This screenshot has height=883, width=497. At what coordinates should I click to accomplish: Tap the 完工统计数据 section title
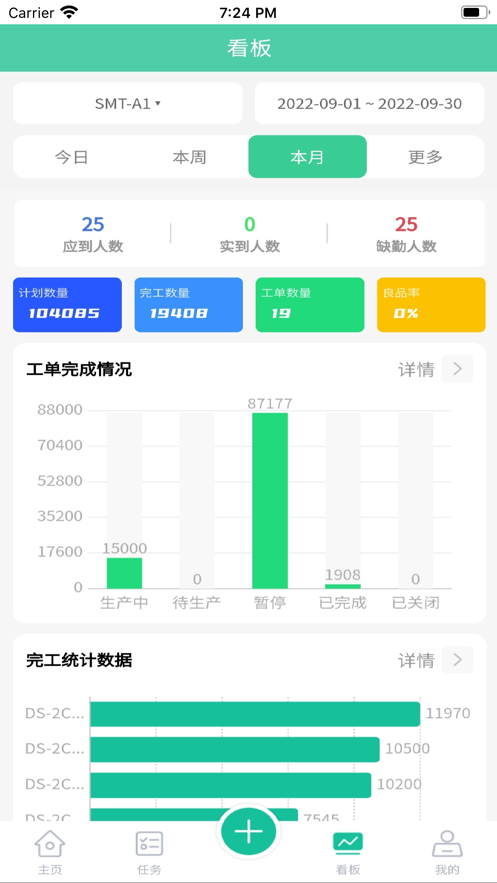pyautogui.click(x=79, y=660)
